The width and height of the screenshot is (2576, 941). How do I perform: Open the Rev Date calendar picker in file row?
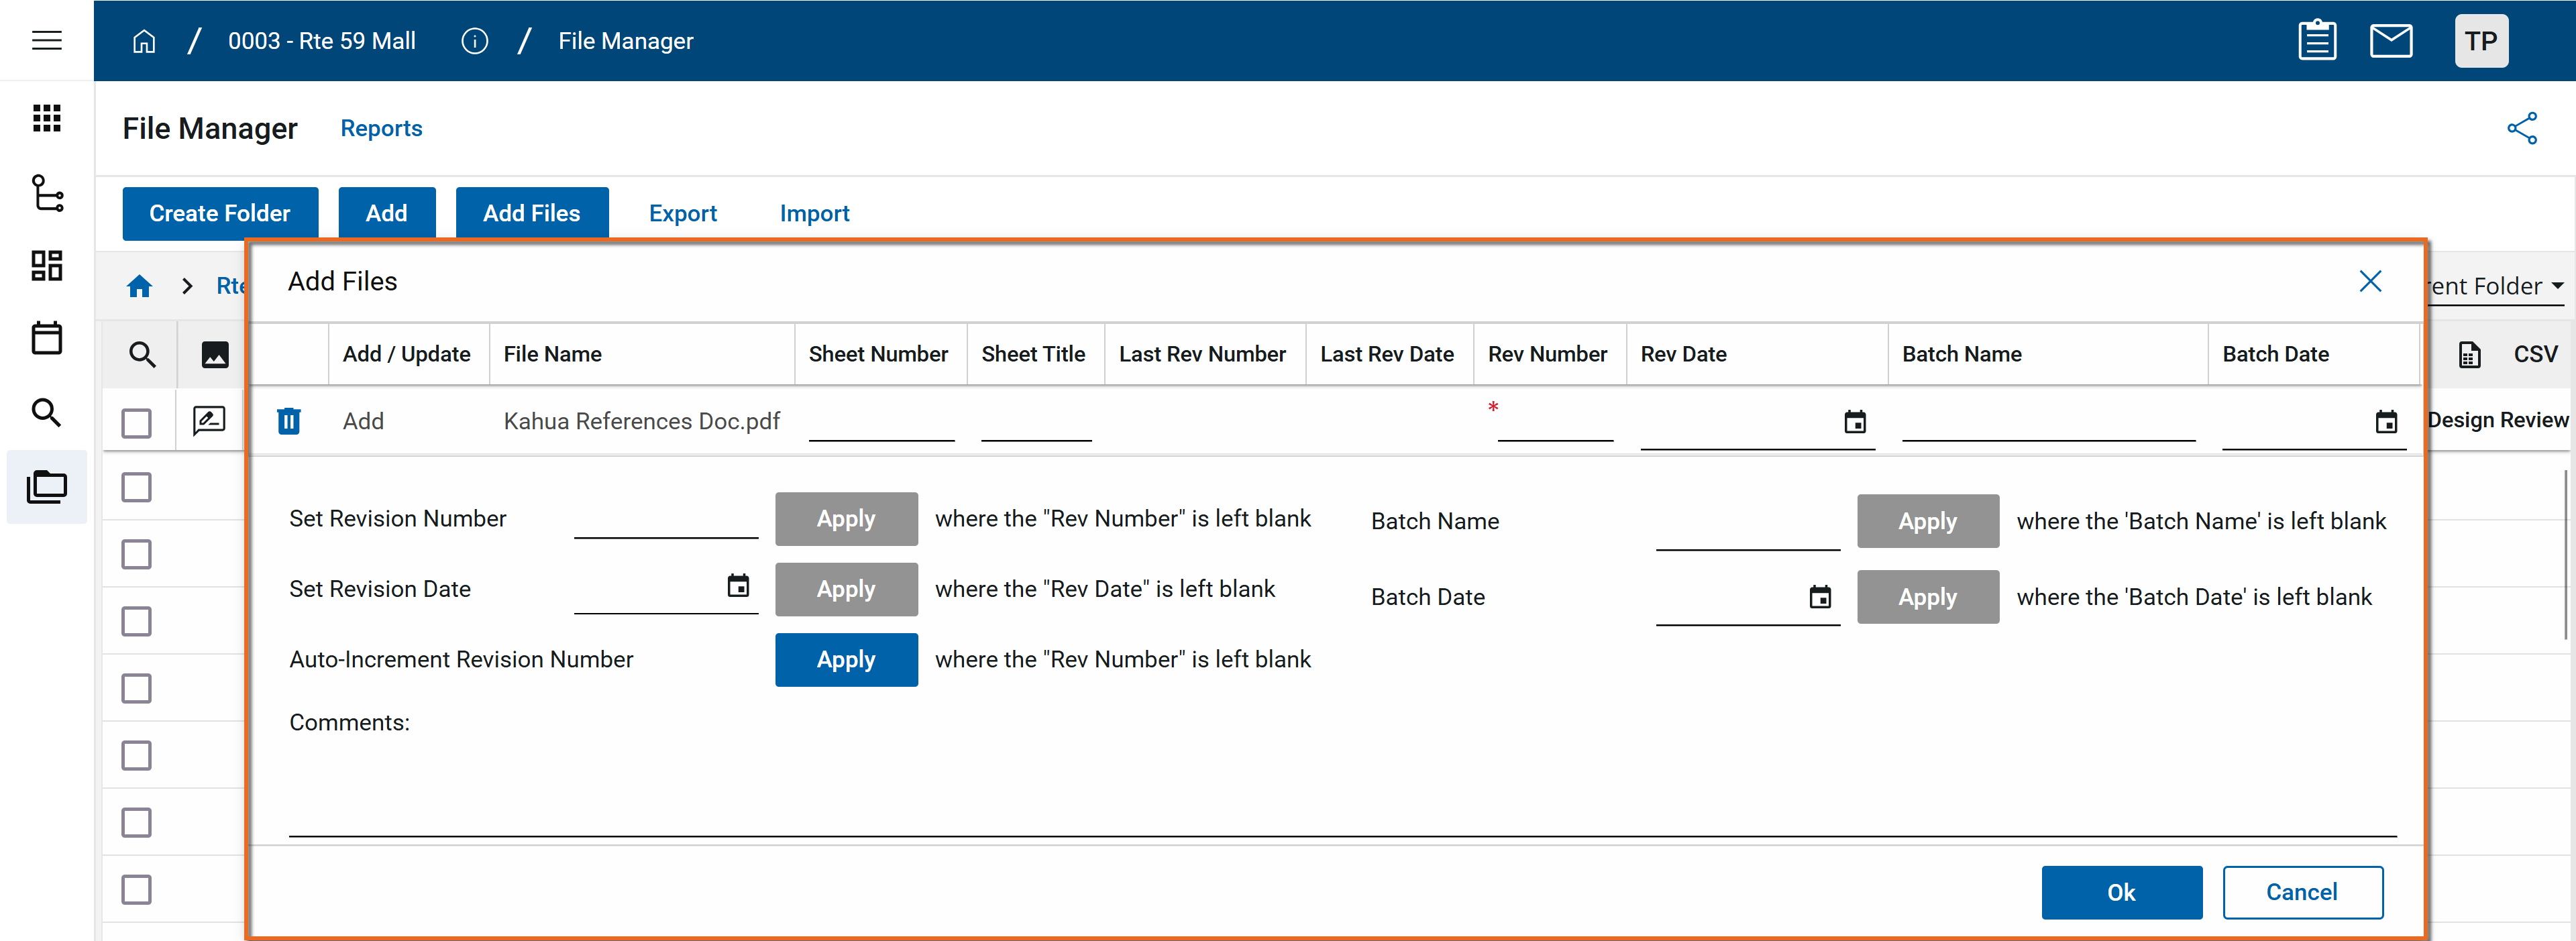tap(1854, 422)
